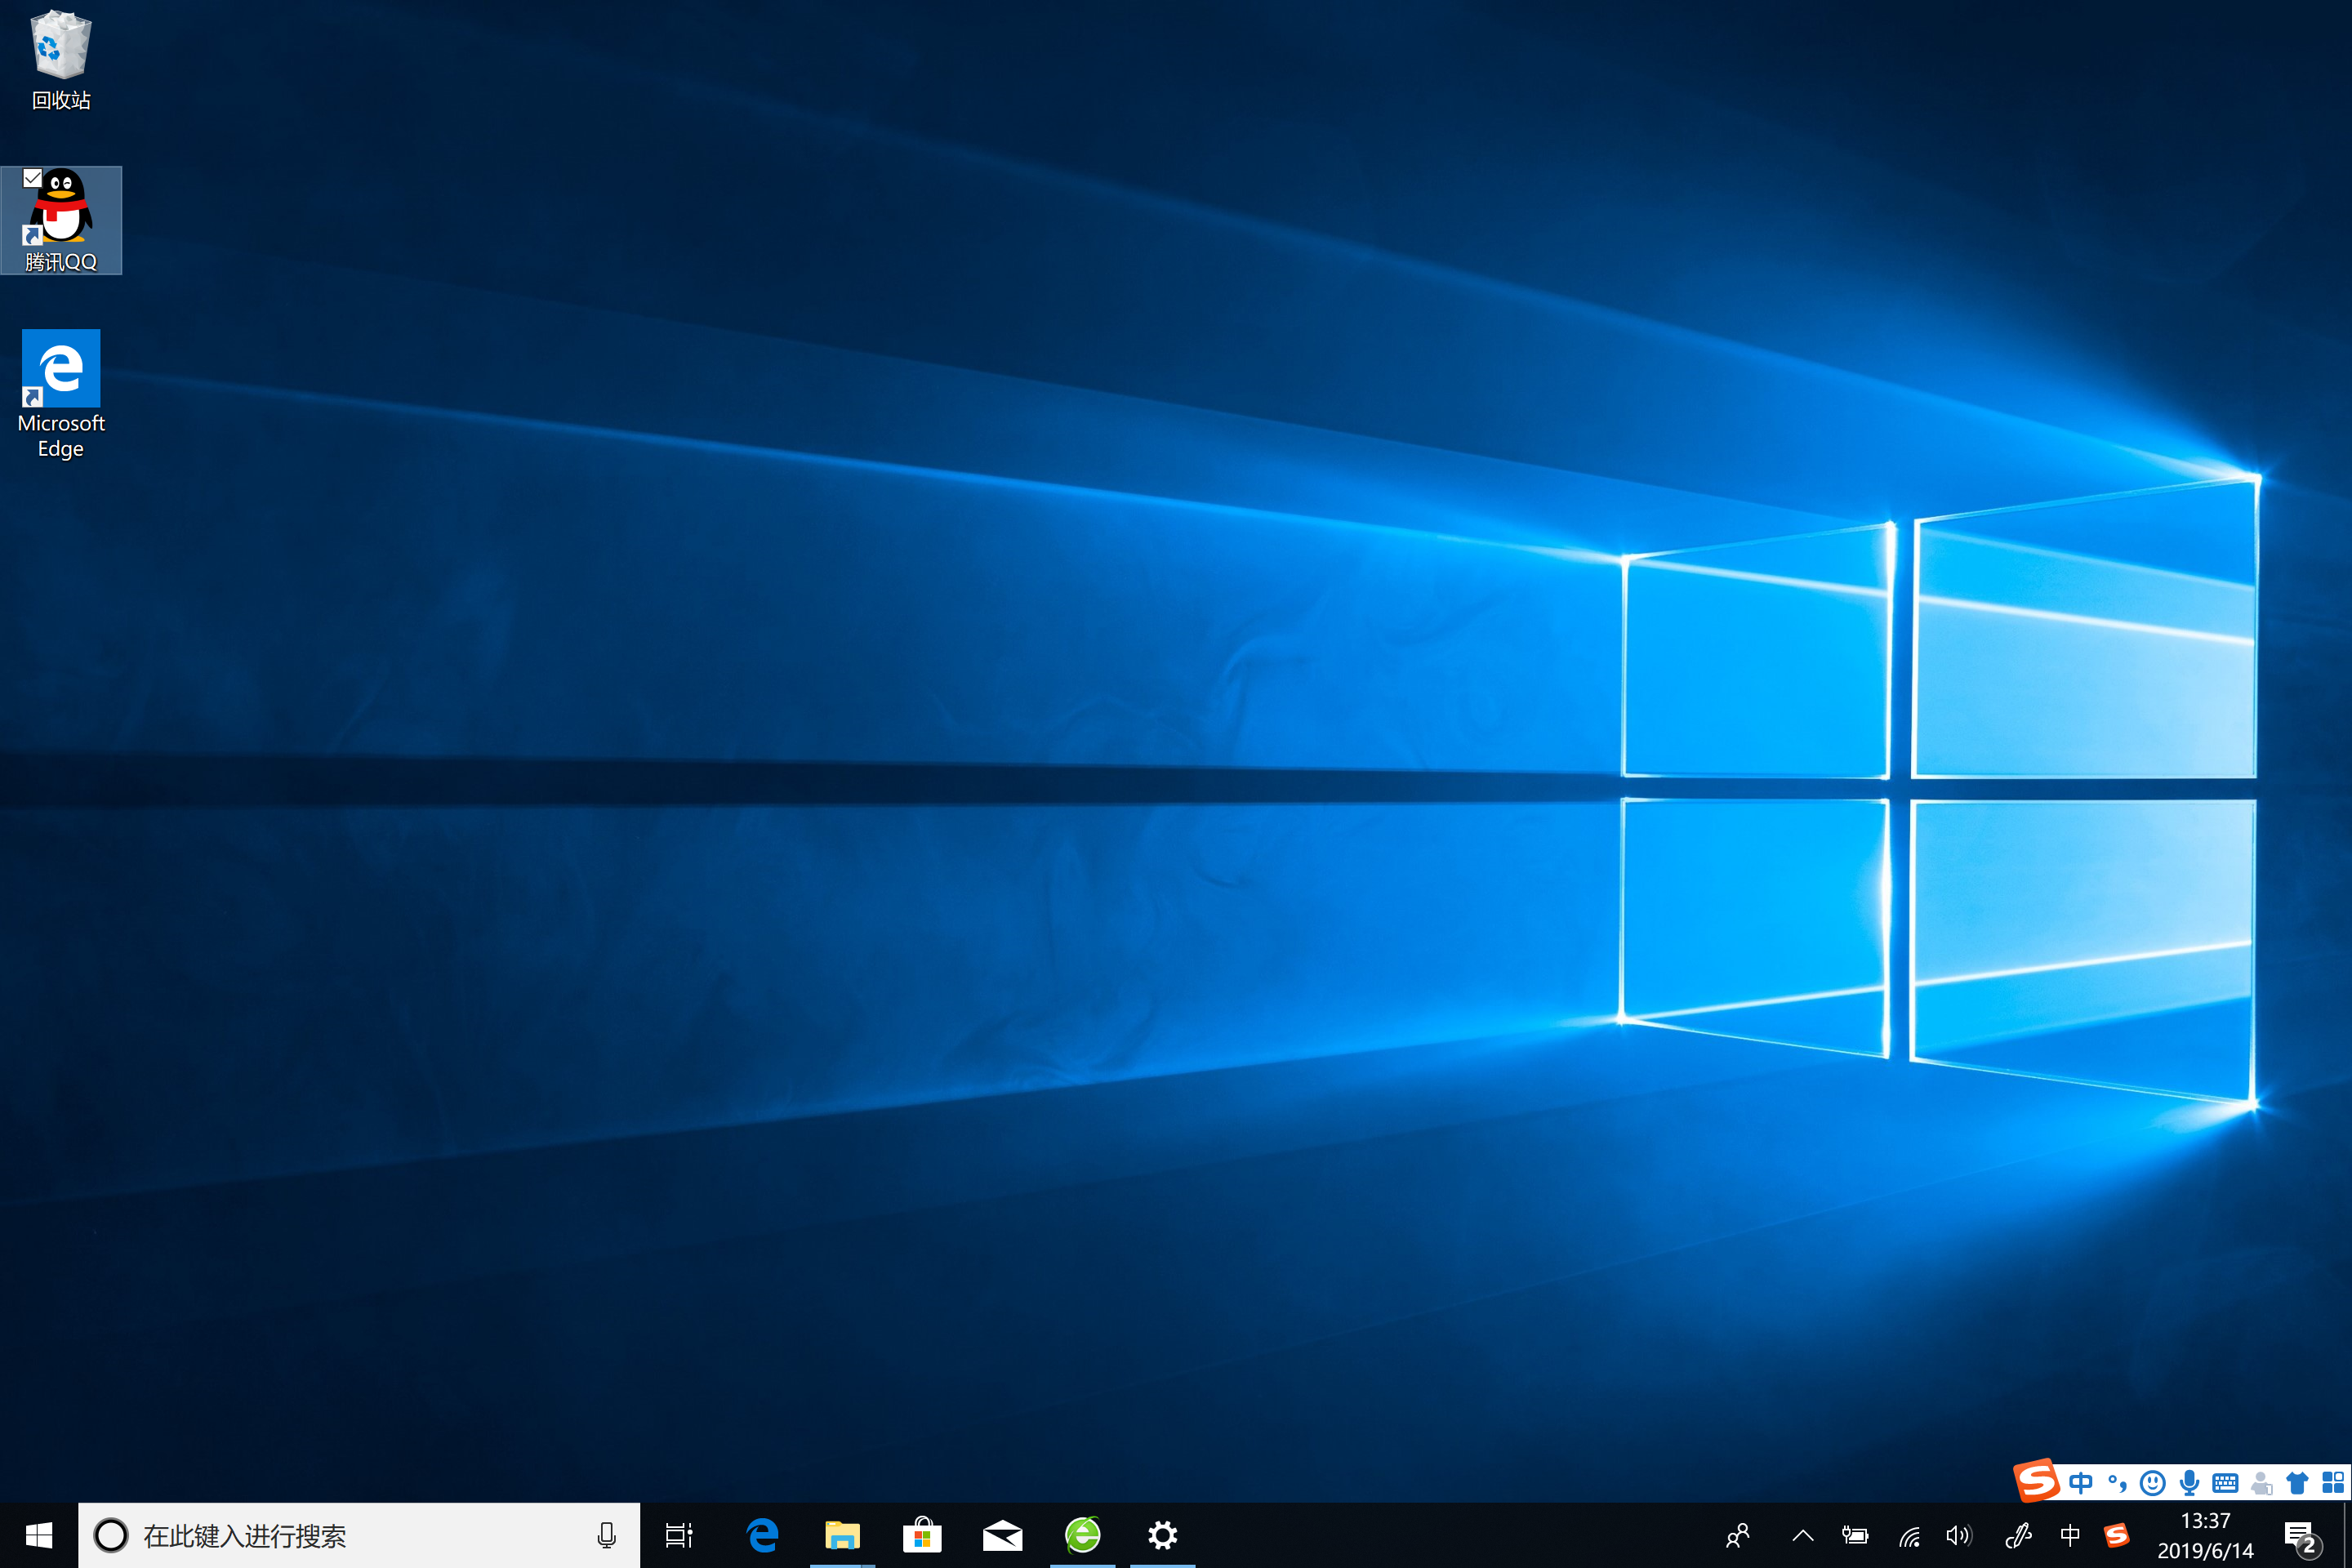Screen dimensions: 2352x1568
Task: Open the Sogou soft keyboard menu
Action: click(2225, 1483)
